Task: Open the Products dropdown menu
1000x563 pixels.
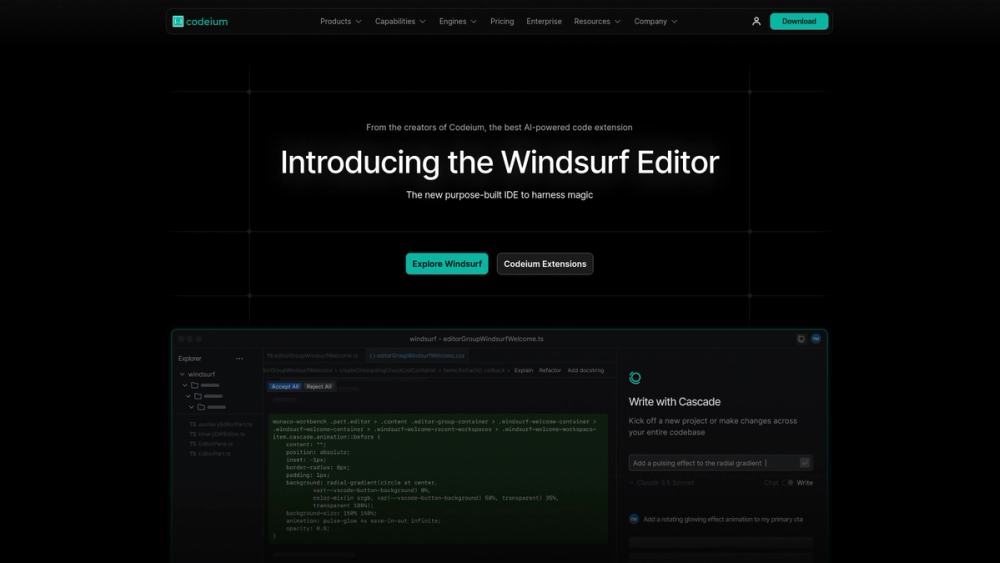Action: 341,21
